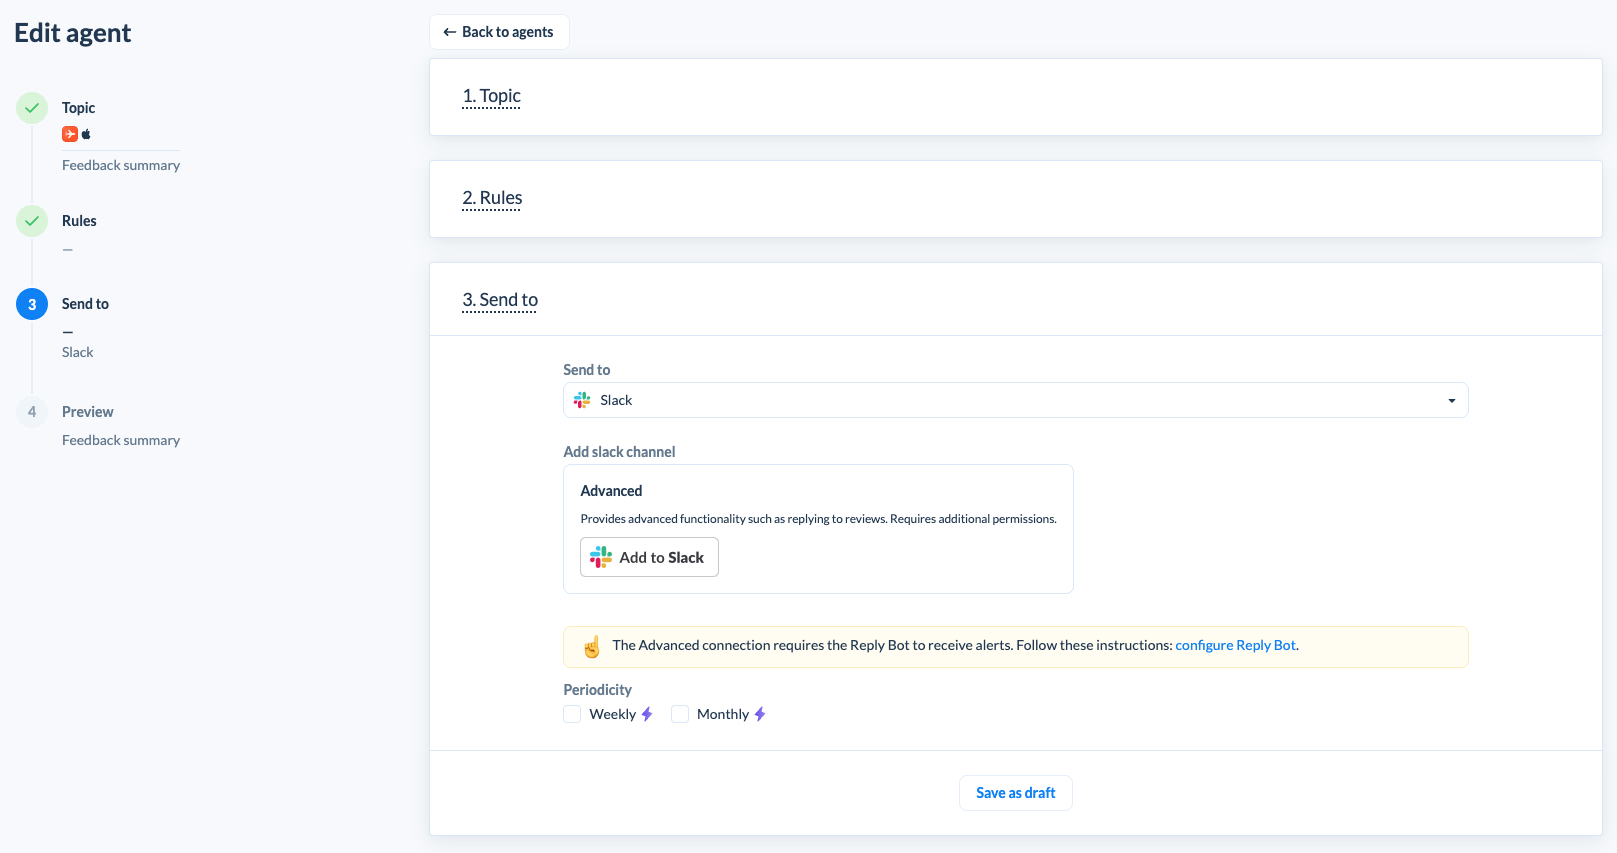This screenshot has width=1617, height=853.
Task: Click Back to agents button
Action: pos(499,32)
